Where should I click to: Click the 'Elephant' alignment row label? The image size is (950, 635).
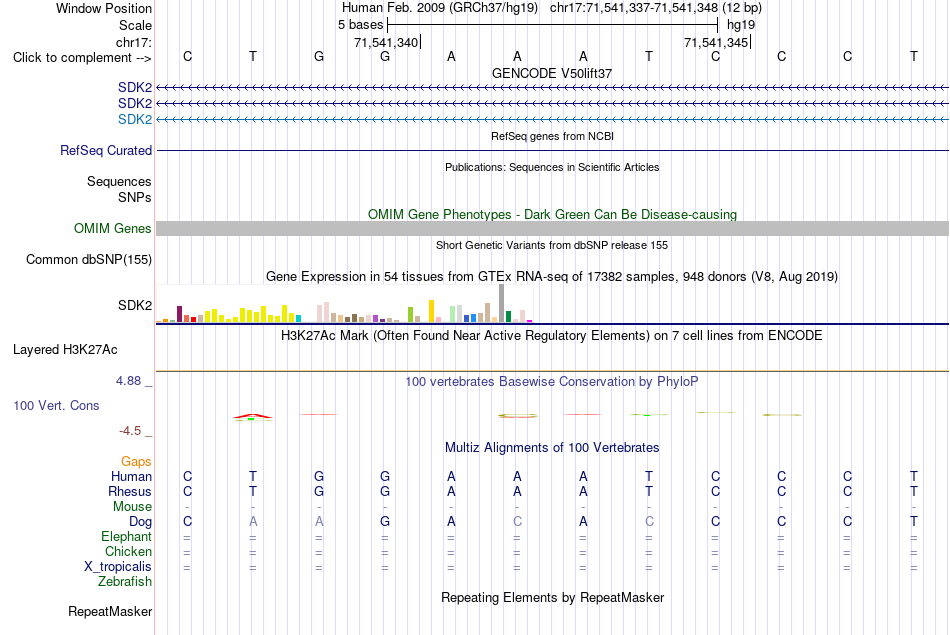[127, 537]
